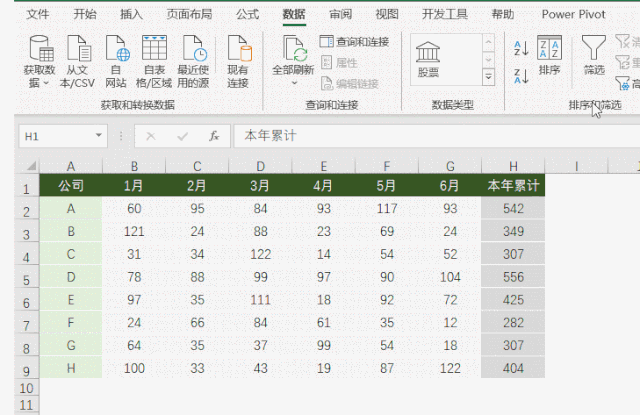Image resolution: width=640 pixels, height=415 pixels.
Task: Open the Name Box dropdown arrow
Action: [x=98, y=135]
